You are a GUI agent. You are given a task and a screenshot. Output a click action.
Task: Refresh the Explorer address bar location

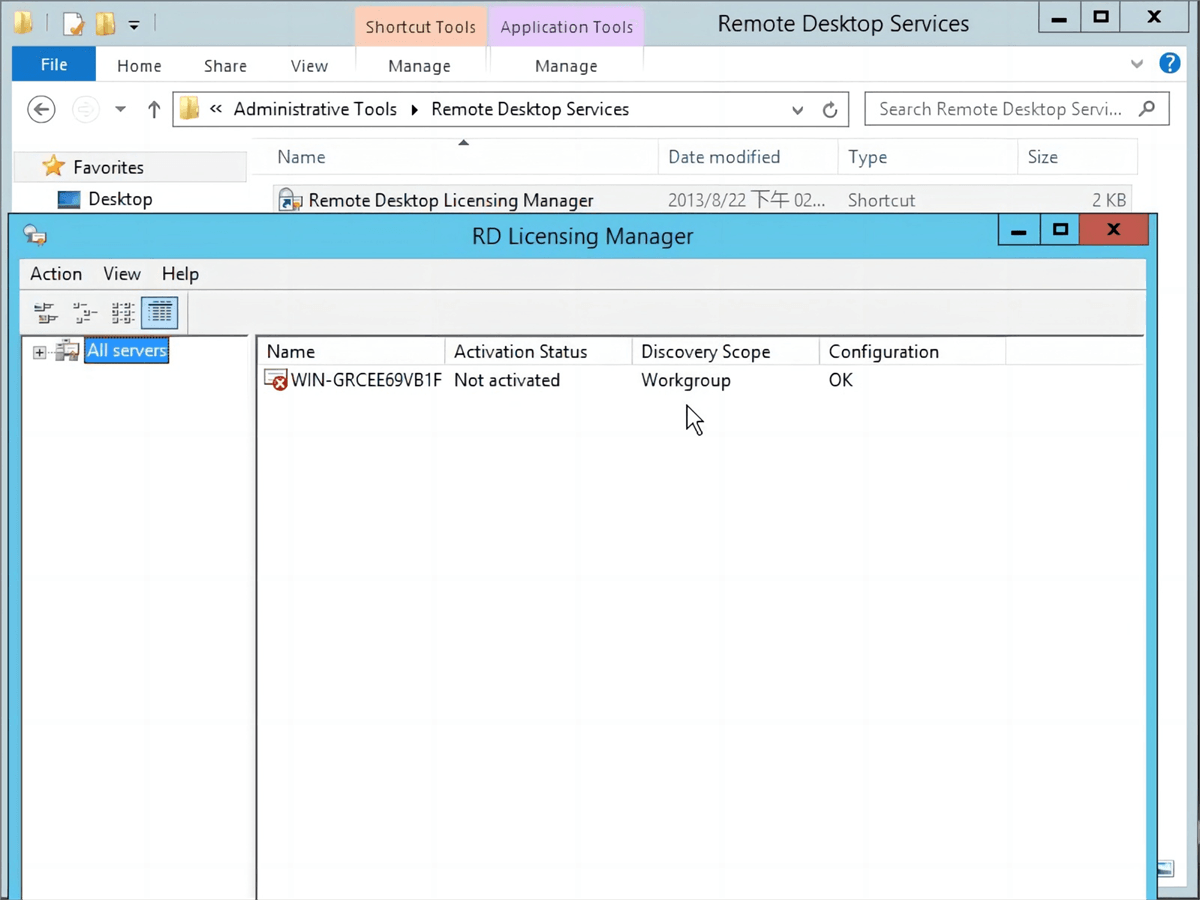(830, 110)
